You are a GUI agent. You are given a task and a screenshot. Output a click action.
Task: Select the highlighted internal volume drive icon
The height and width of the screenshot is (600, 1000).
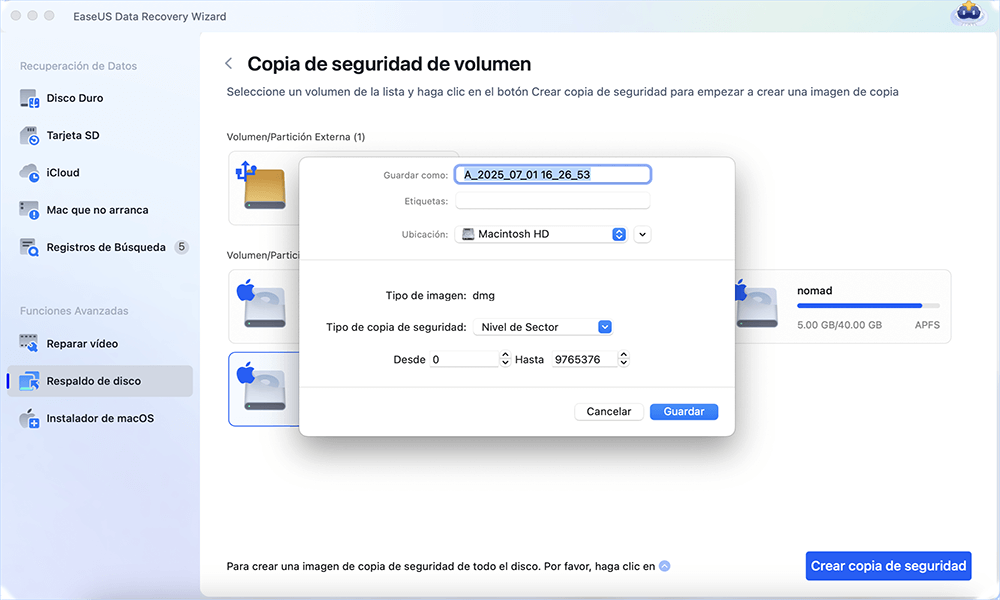263,388
